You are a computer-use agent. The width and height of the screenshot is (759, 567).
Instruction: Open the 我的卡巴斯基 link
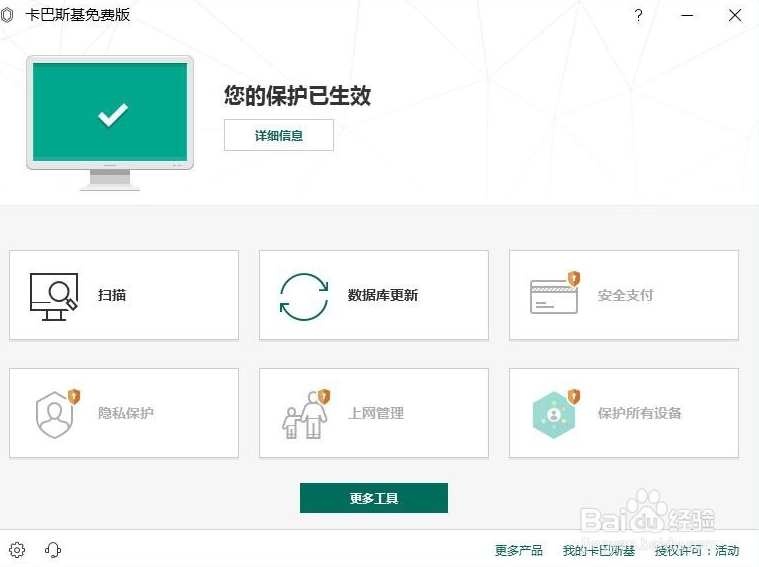click(599, 550)
